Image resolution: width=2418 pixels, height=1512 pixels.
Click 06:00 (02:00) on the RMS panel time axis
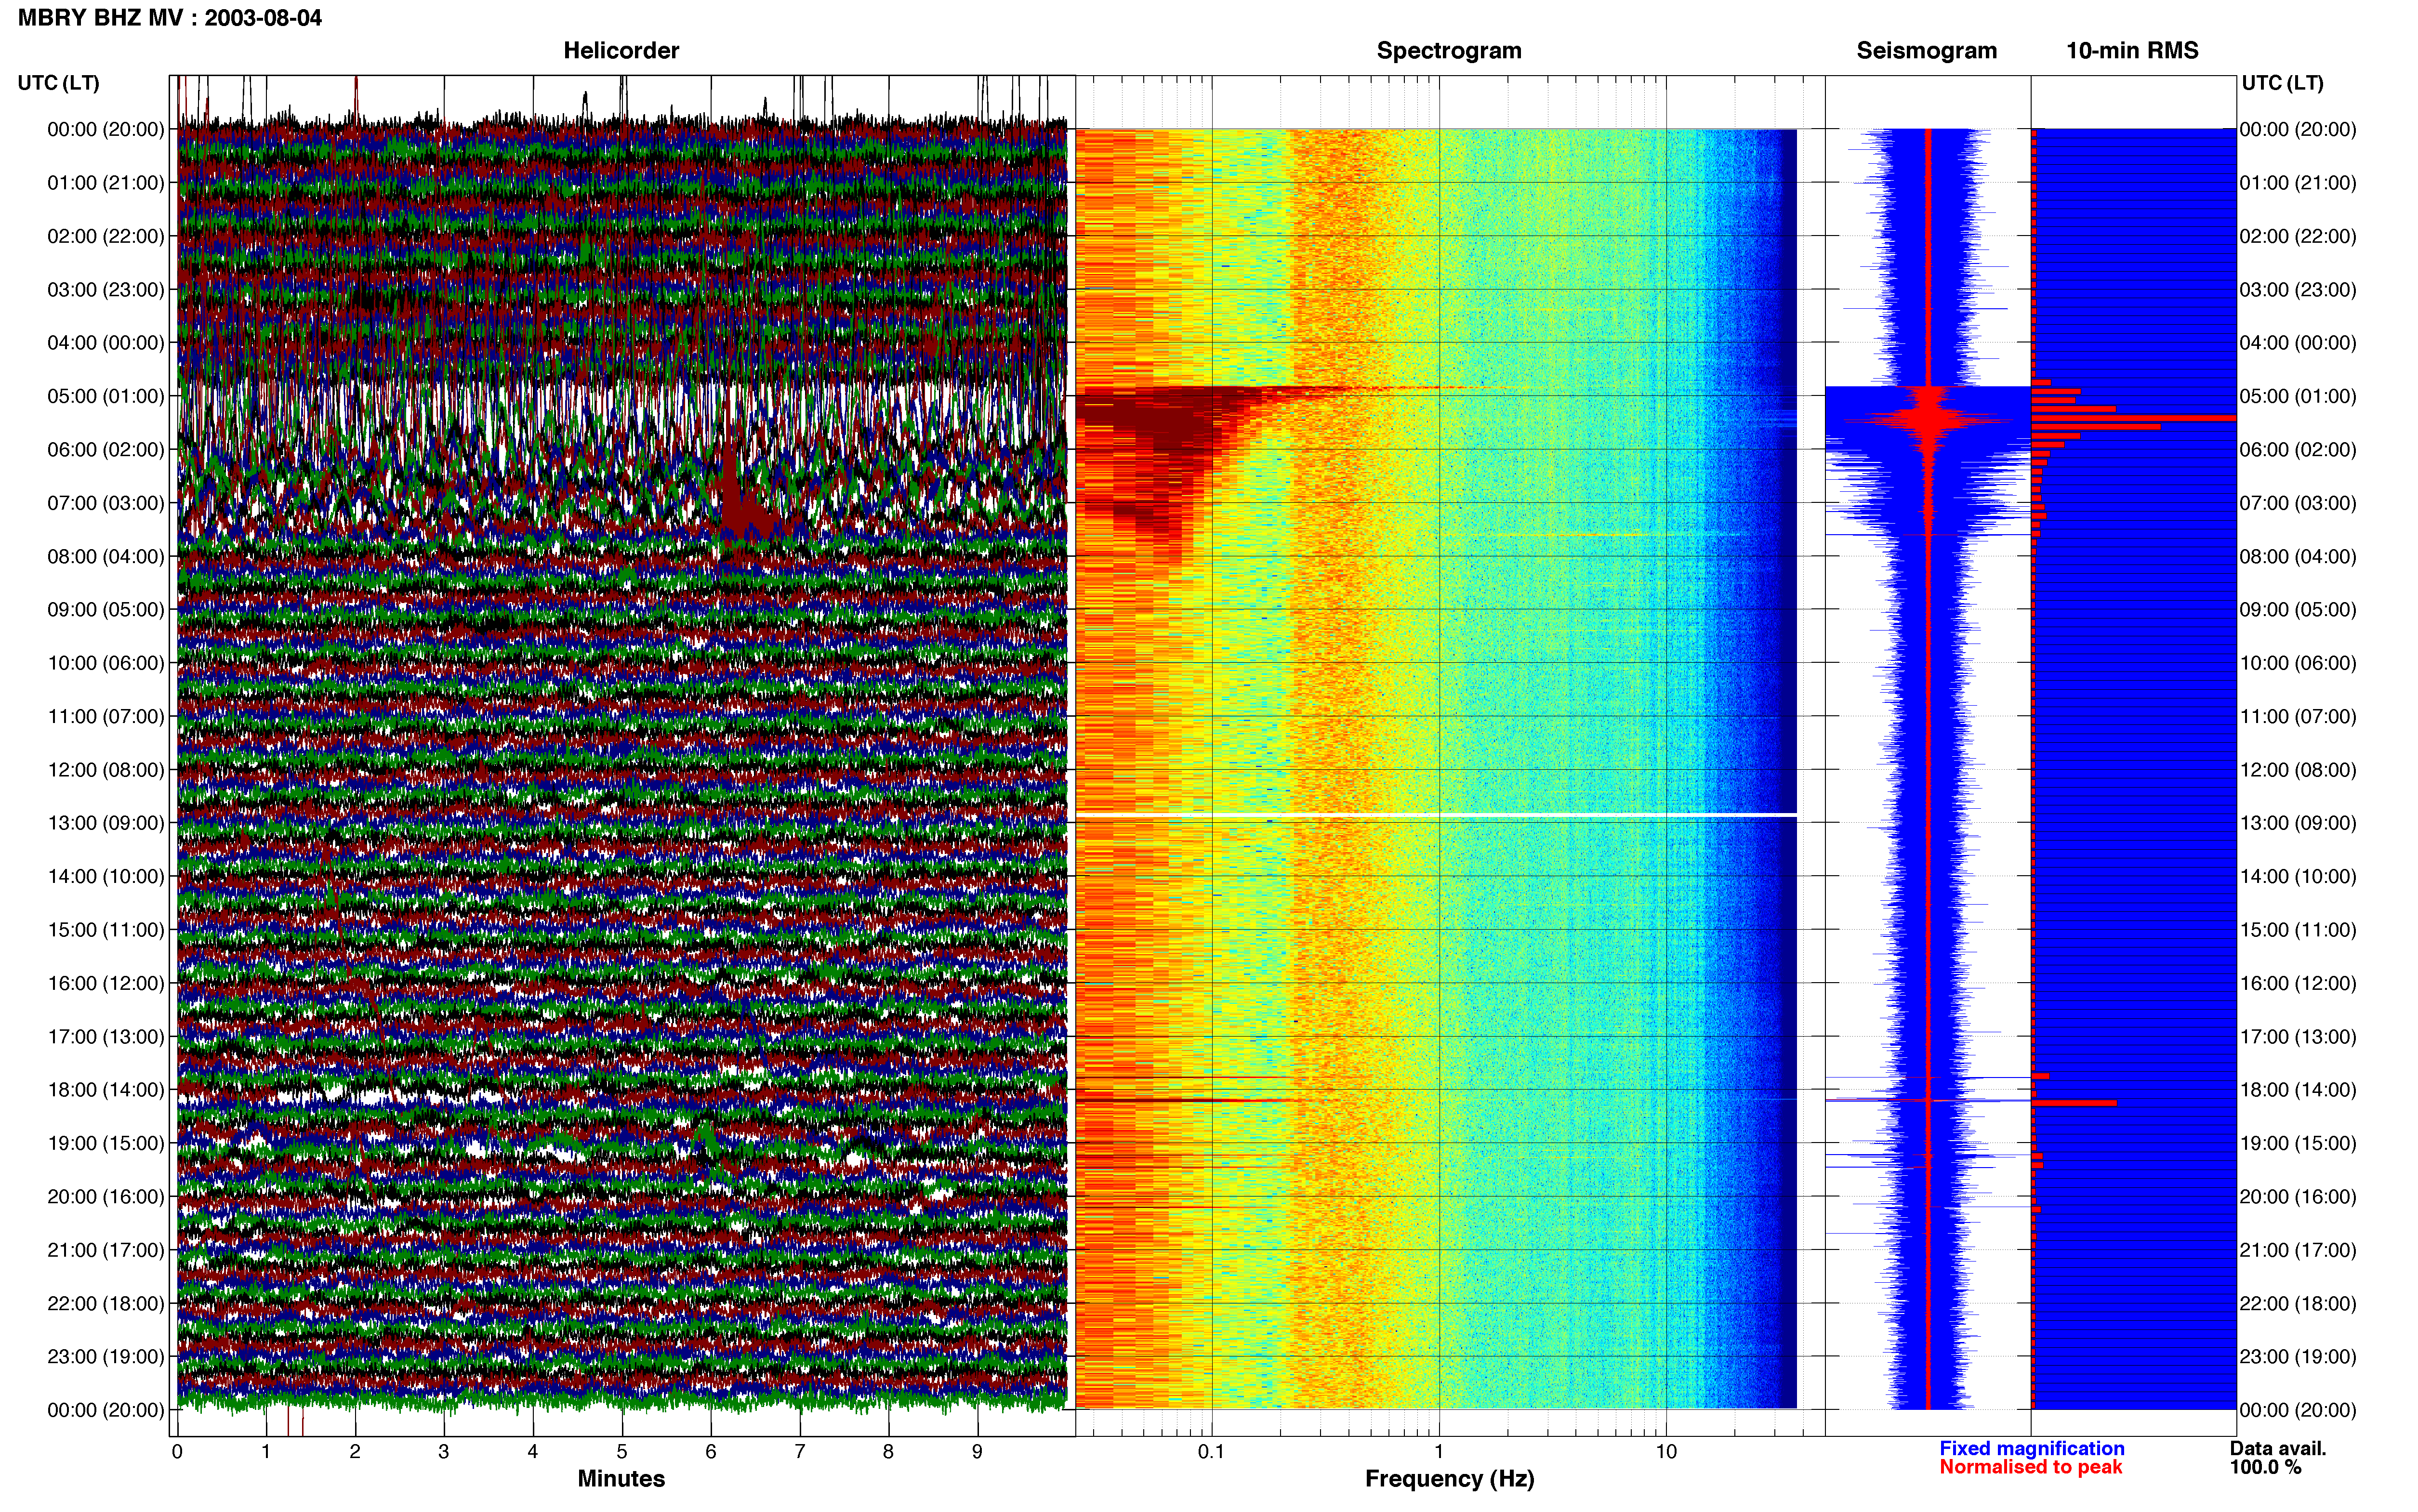coord(2298,450)
